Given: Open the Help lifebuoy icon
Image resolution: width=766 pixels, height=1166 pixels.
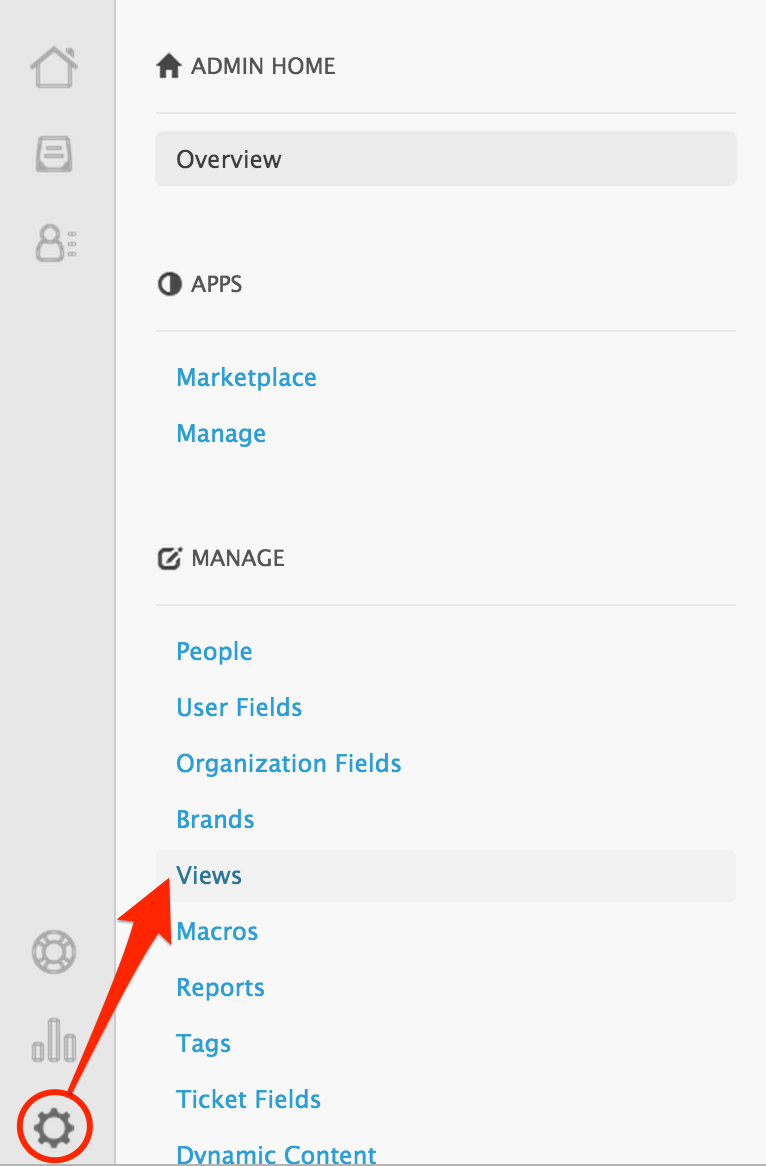Looking at the screenshot, I should click(x=54, y=952).
